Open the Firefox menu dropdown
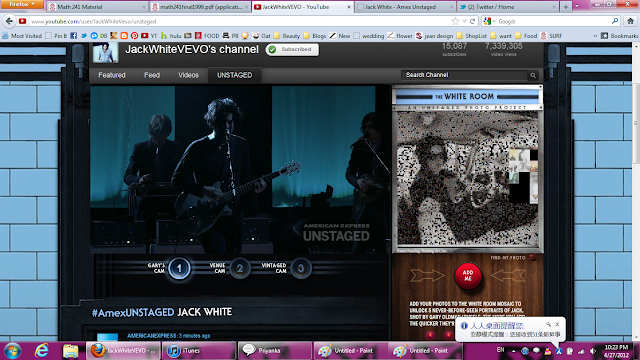 [22, 4]
